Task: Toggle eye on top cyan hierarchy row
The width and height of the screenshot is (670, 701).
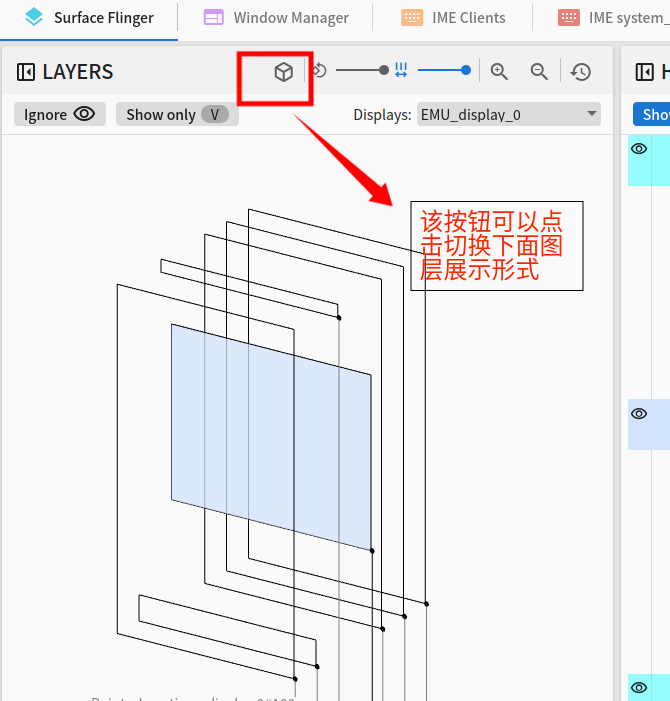Action: click(639, 148)
